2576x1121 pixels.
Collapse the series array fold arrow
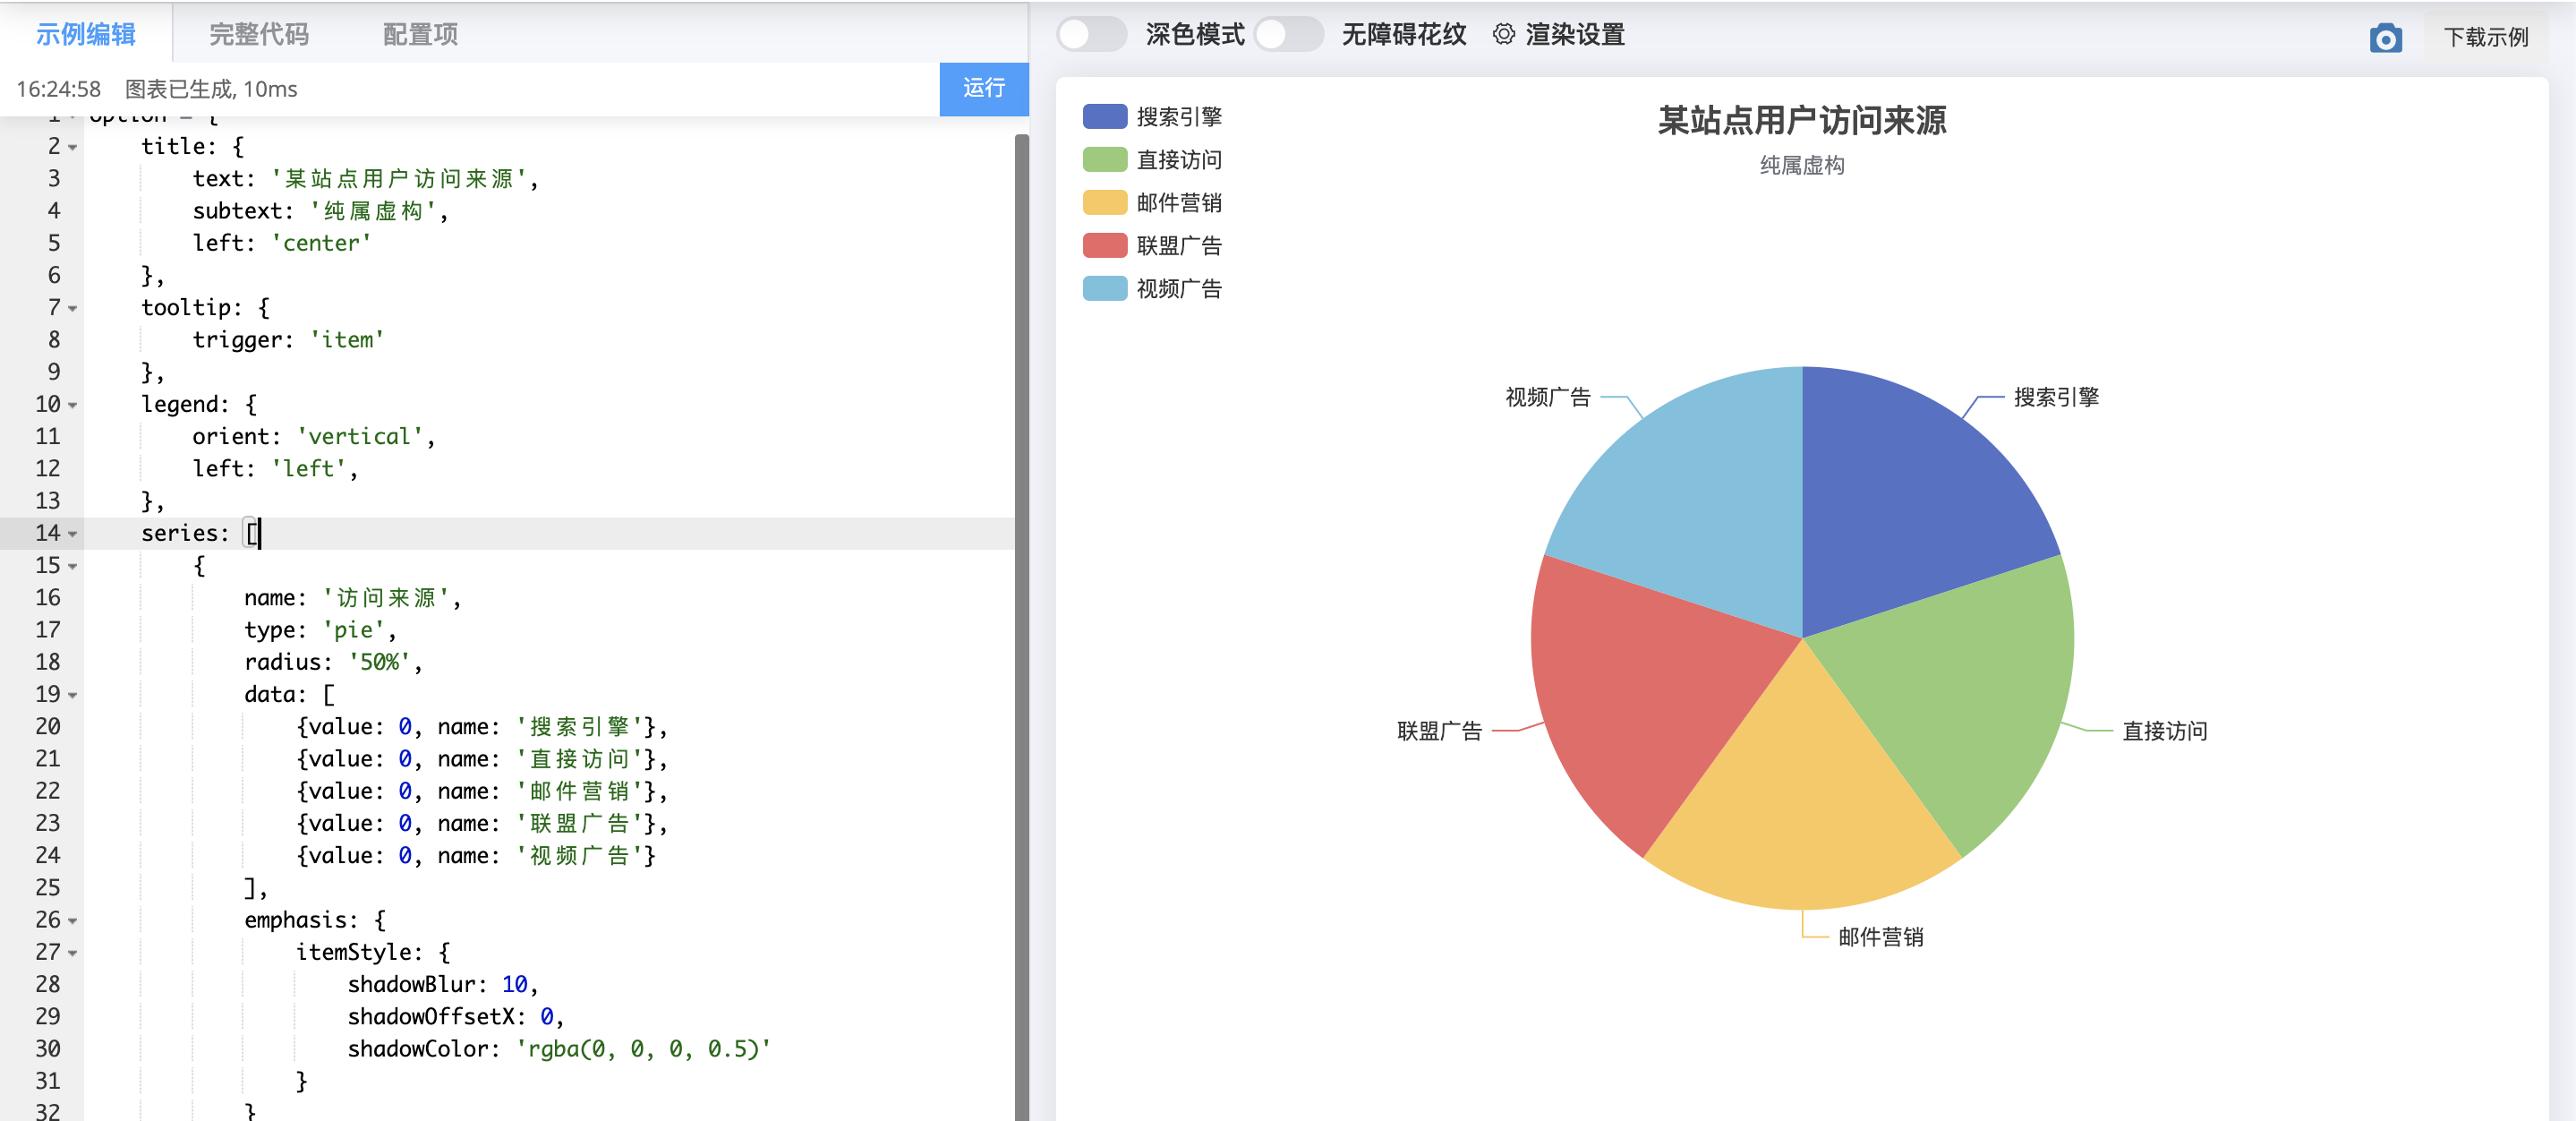(x=73, y=535)
